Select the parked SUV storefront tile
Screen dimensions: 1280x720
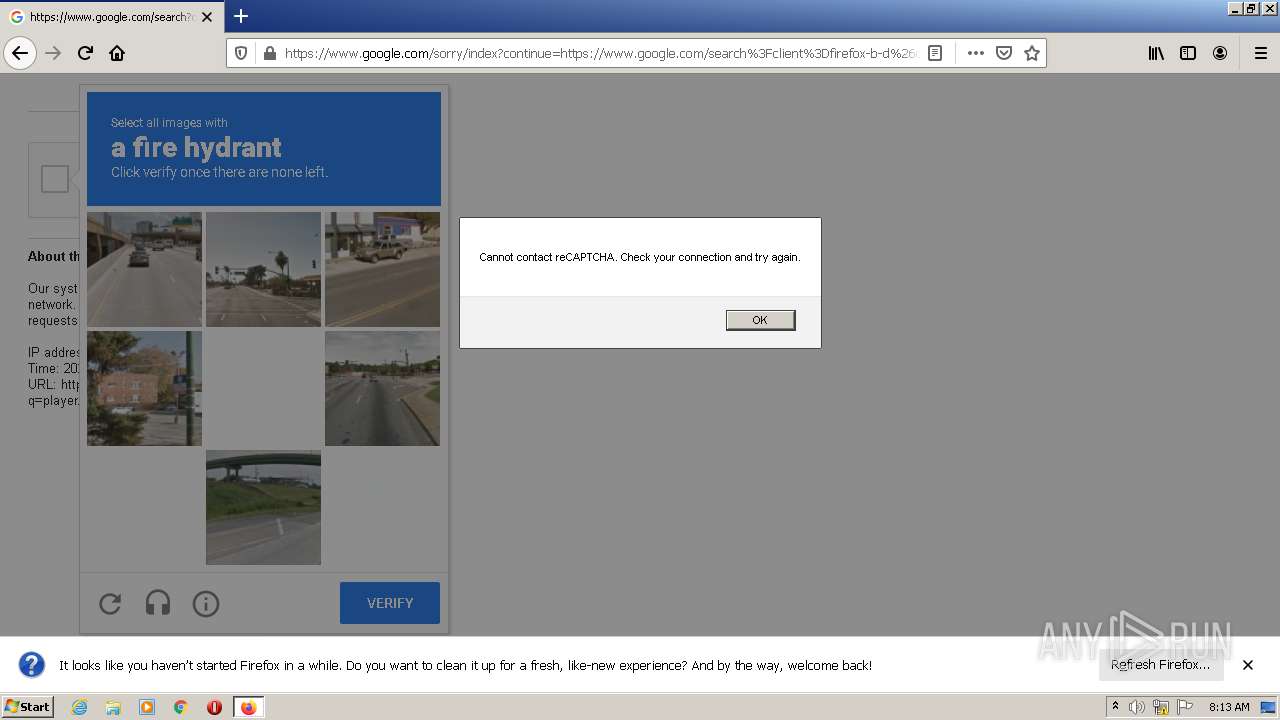coord(382,269)
